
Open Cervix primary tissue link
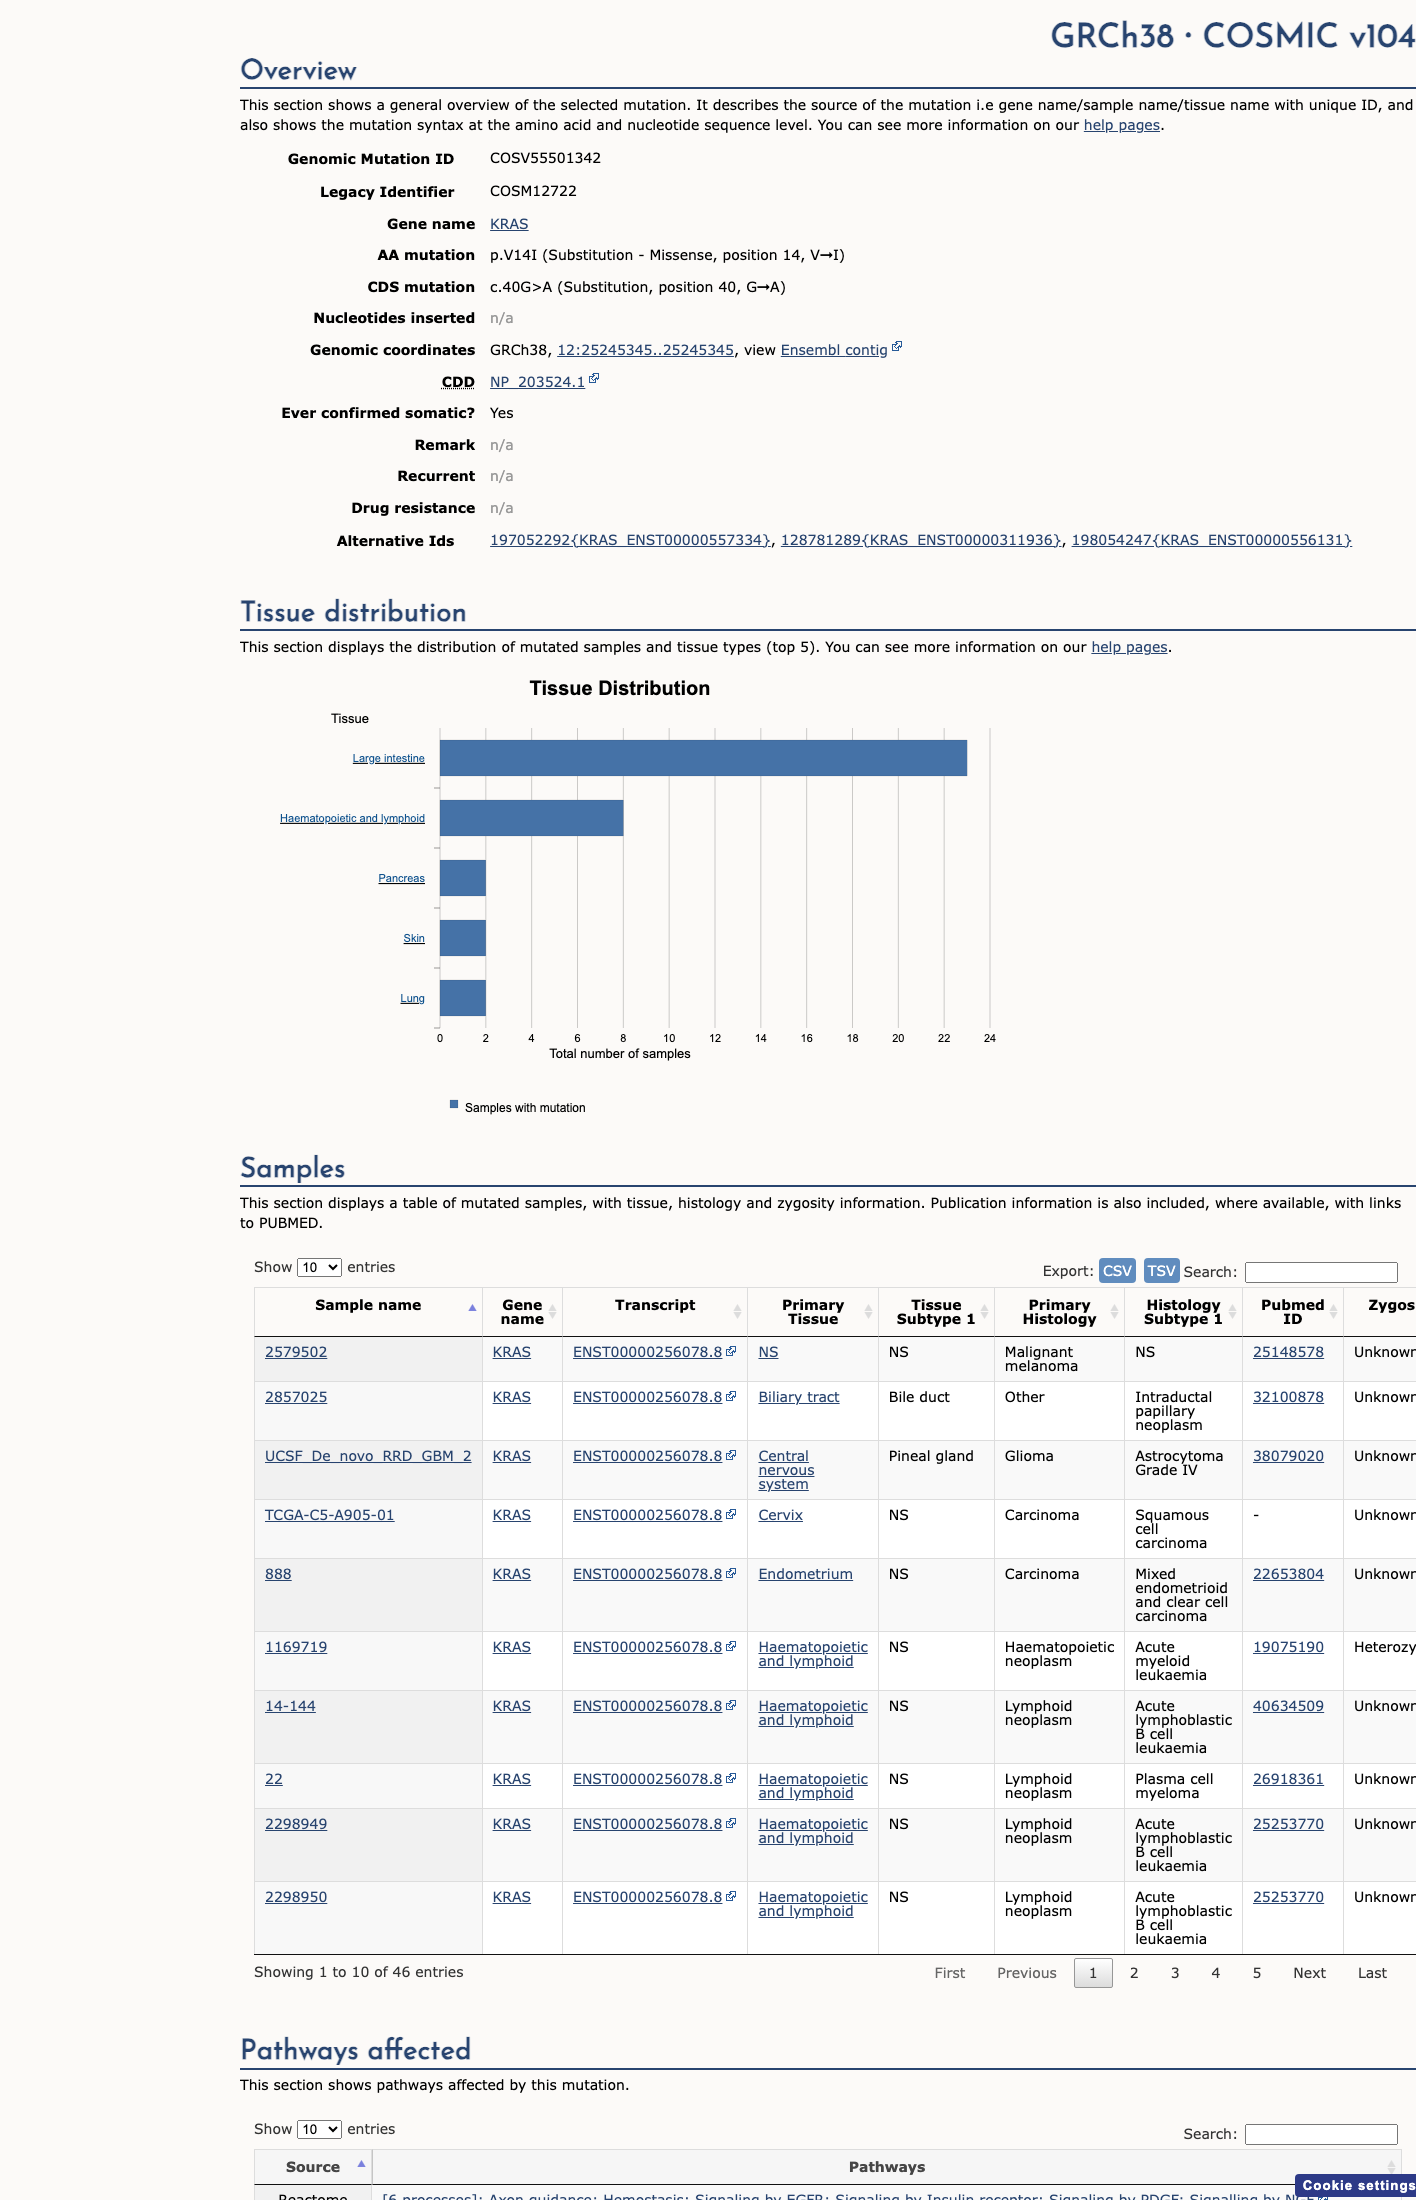coord(780,1515)
